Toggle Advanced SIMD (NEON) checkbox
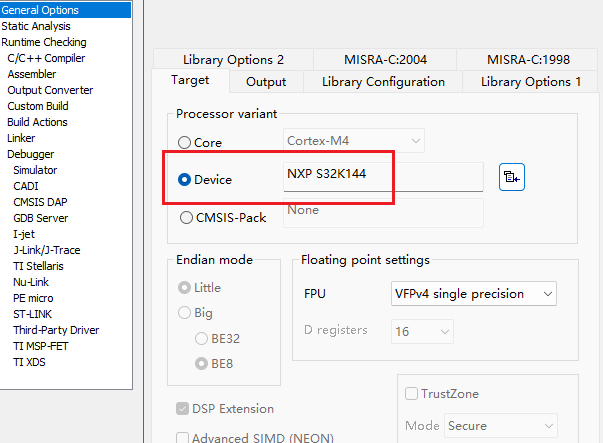This screenshot has width=603, height=443. tap(182, 438)
